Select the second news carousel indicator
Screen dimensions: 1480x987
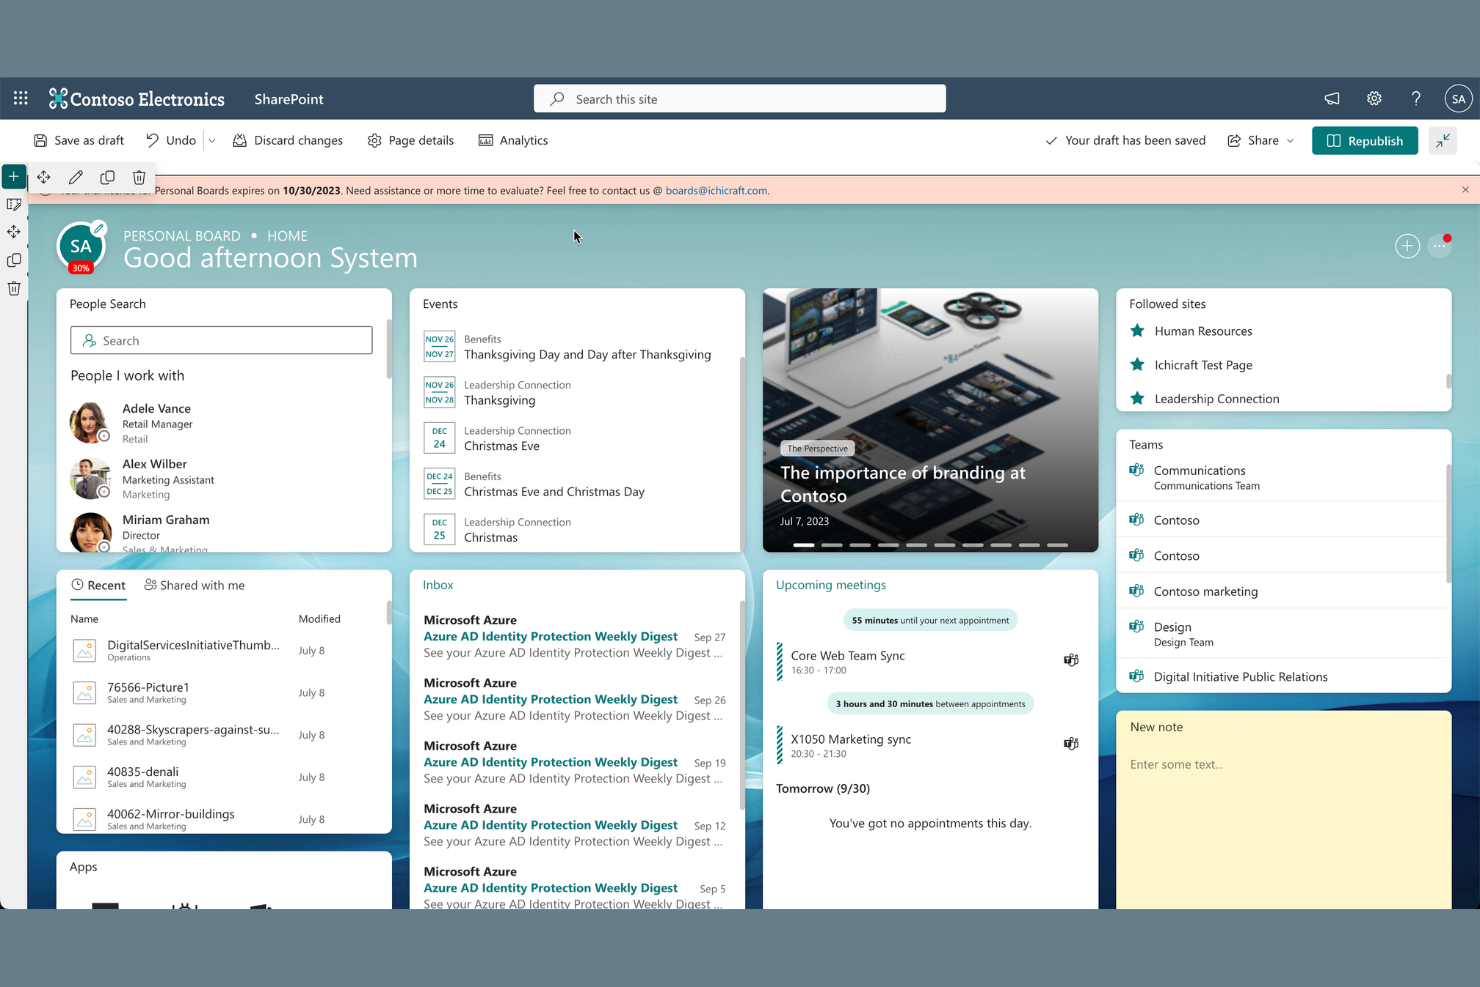pyautogui.click(x=832, y=545)
